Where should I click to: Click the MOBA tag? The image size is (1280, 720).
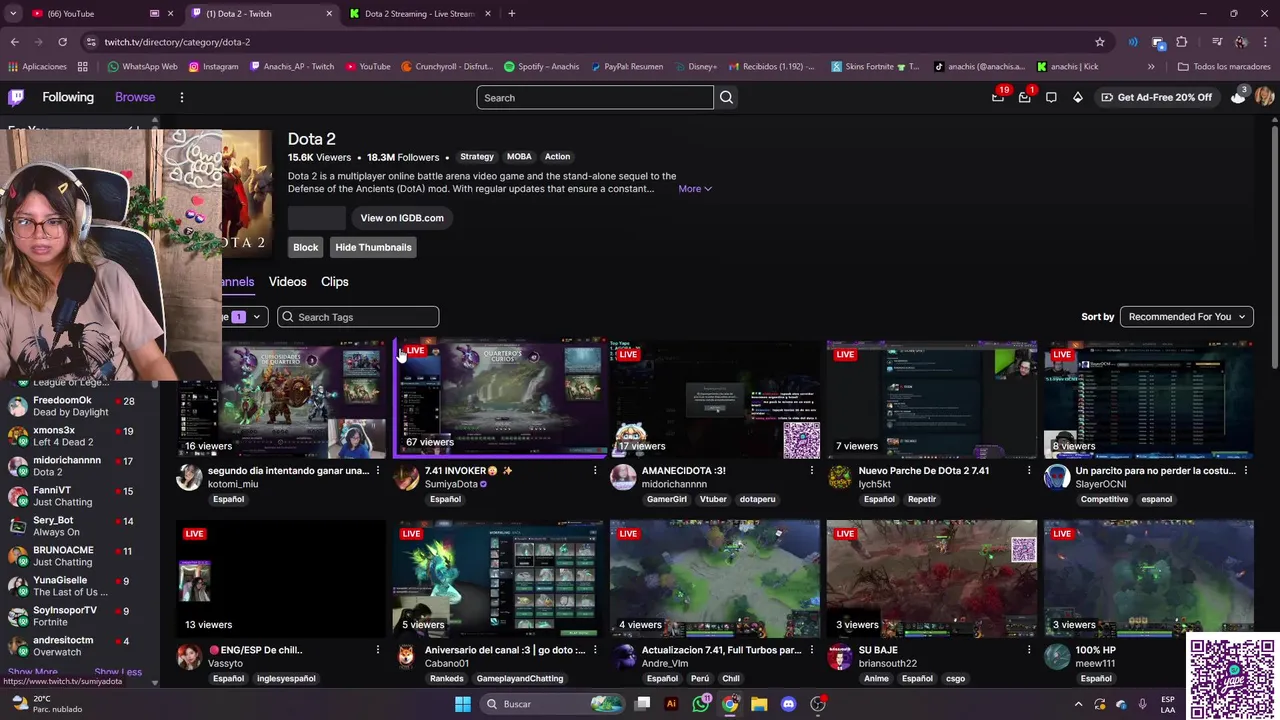pyautogui.click(x=519, y=157)
